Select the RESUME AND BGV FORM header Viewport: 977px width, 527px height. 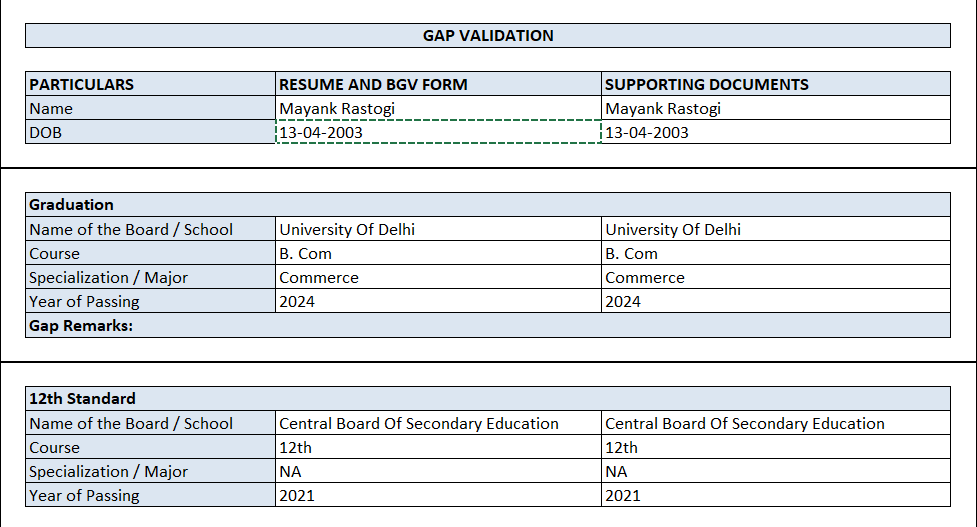coord(438,84)
